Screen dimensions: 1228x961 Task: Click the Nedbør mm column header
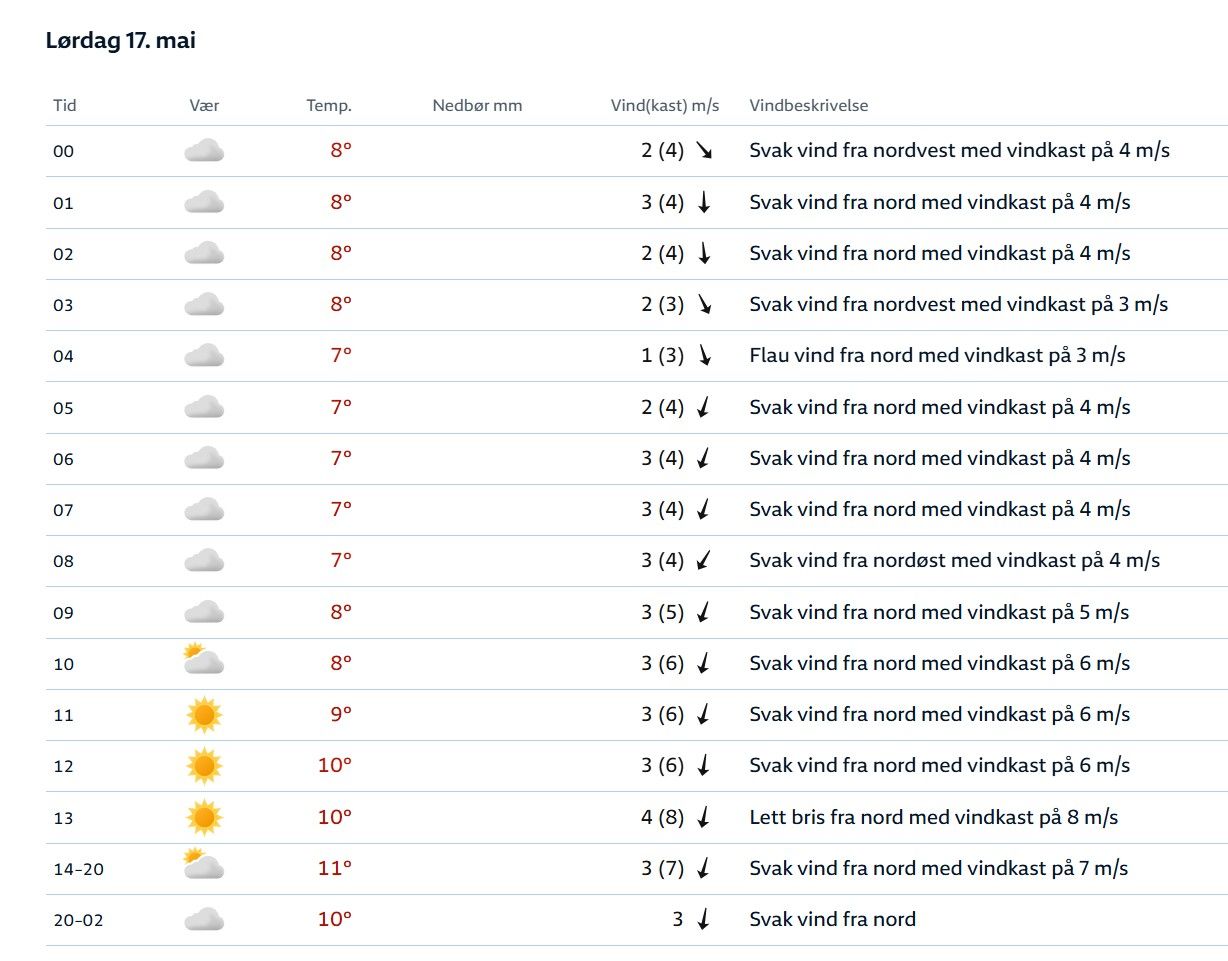pos(477,105)
